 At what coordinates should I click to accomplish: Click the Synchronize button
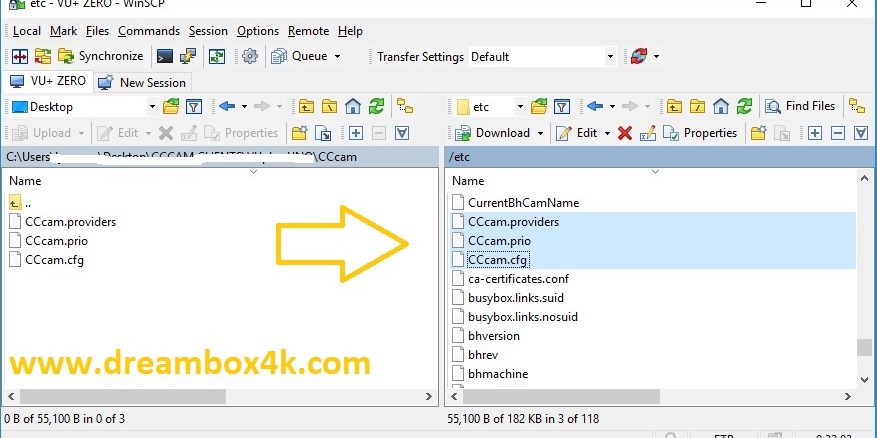(x=101, y=56)
